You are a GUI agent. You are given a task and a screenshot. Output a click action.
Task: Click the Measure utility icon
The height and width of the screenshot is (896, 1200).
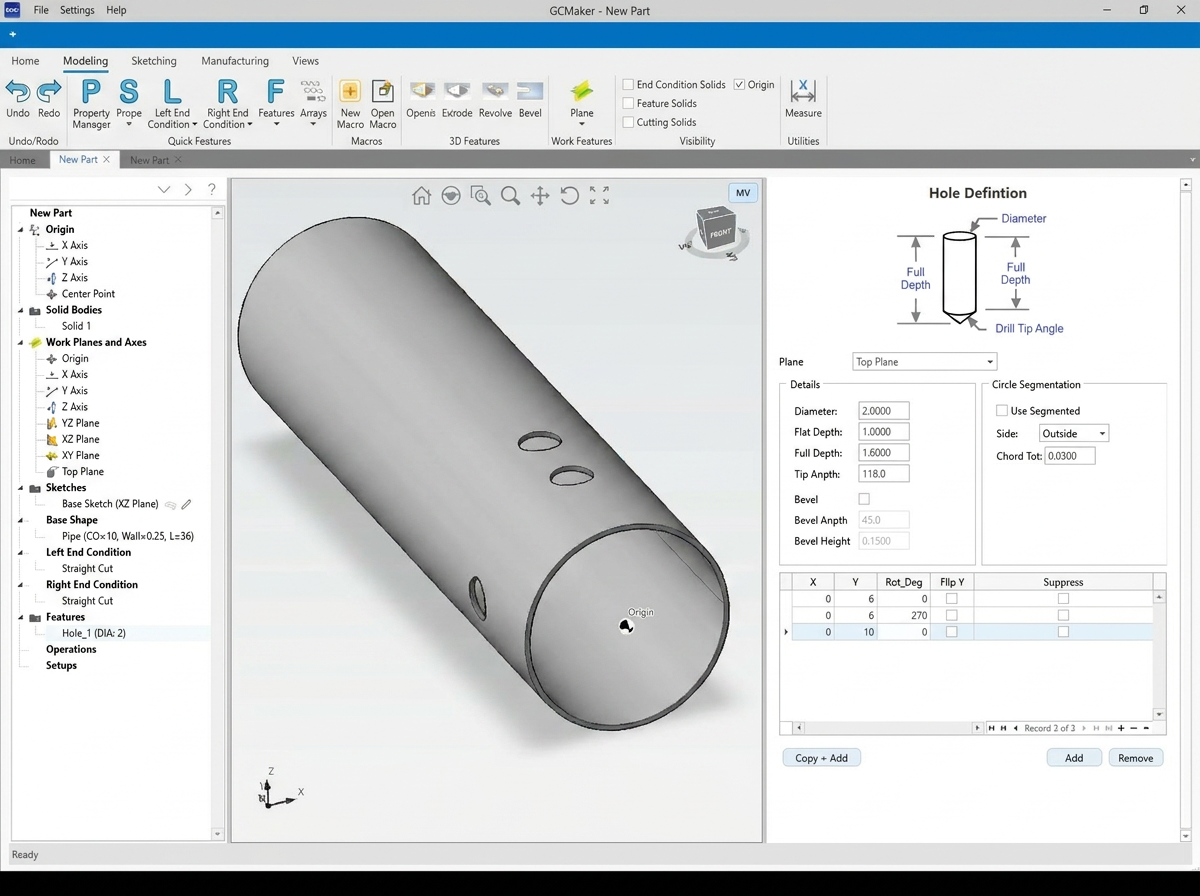click(803, 91)
